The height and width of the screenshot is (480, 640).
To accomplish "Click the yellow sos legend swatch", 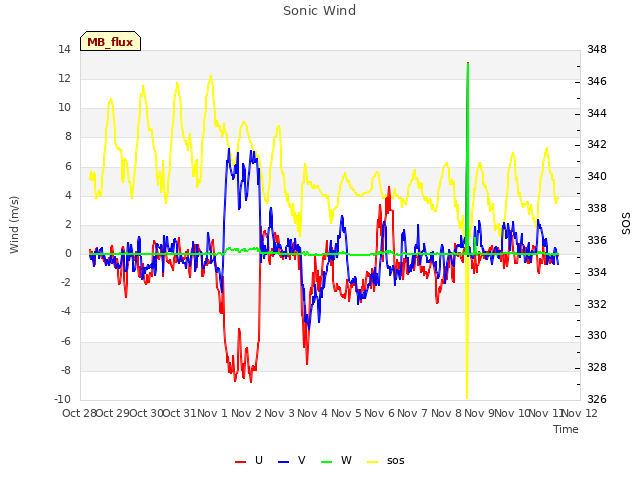I will [372, 462].
